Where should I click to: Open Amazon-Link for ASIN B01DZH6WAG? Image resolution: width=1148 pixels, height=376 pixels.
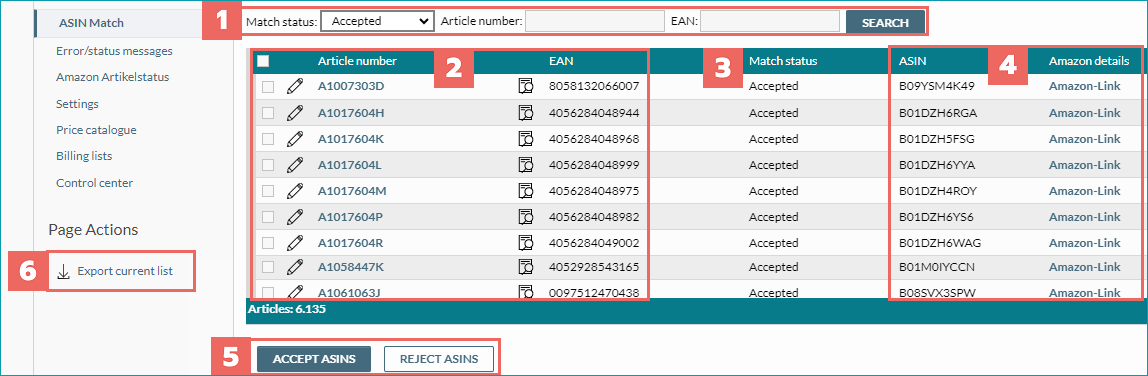point(1084,243)
